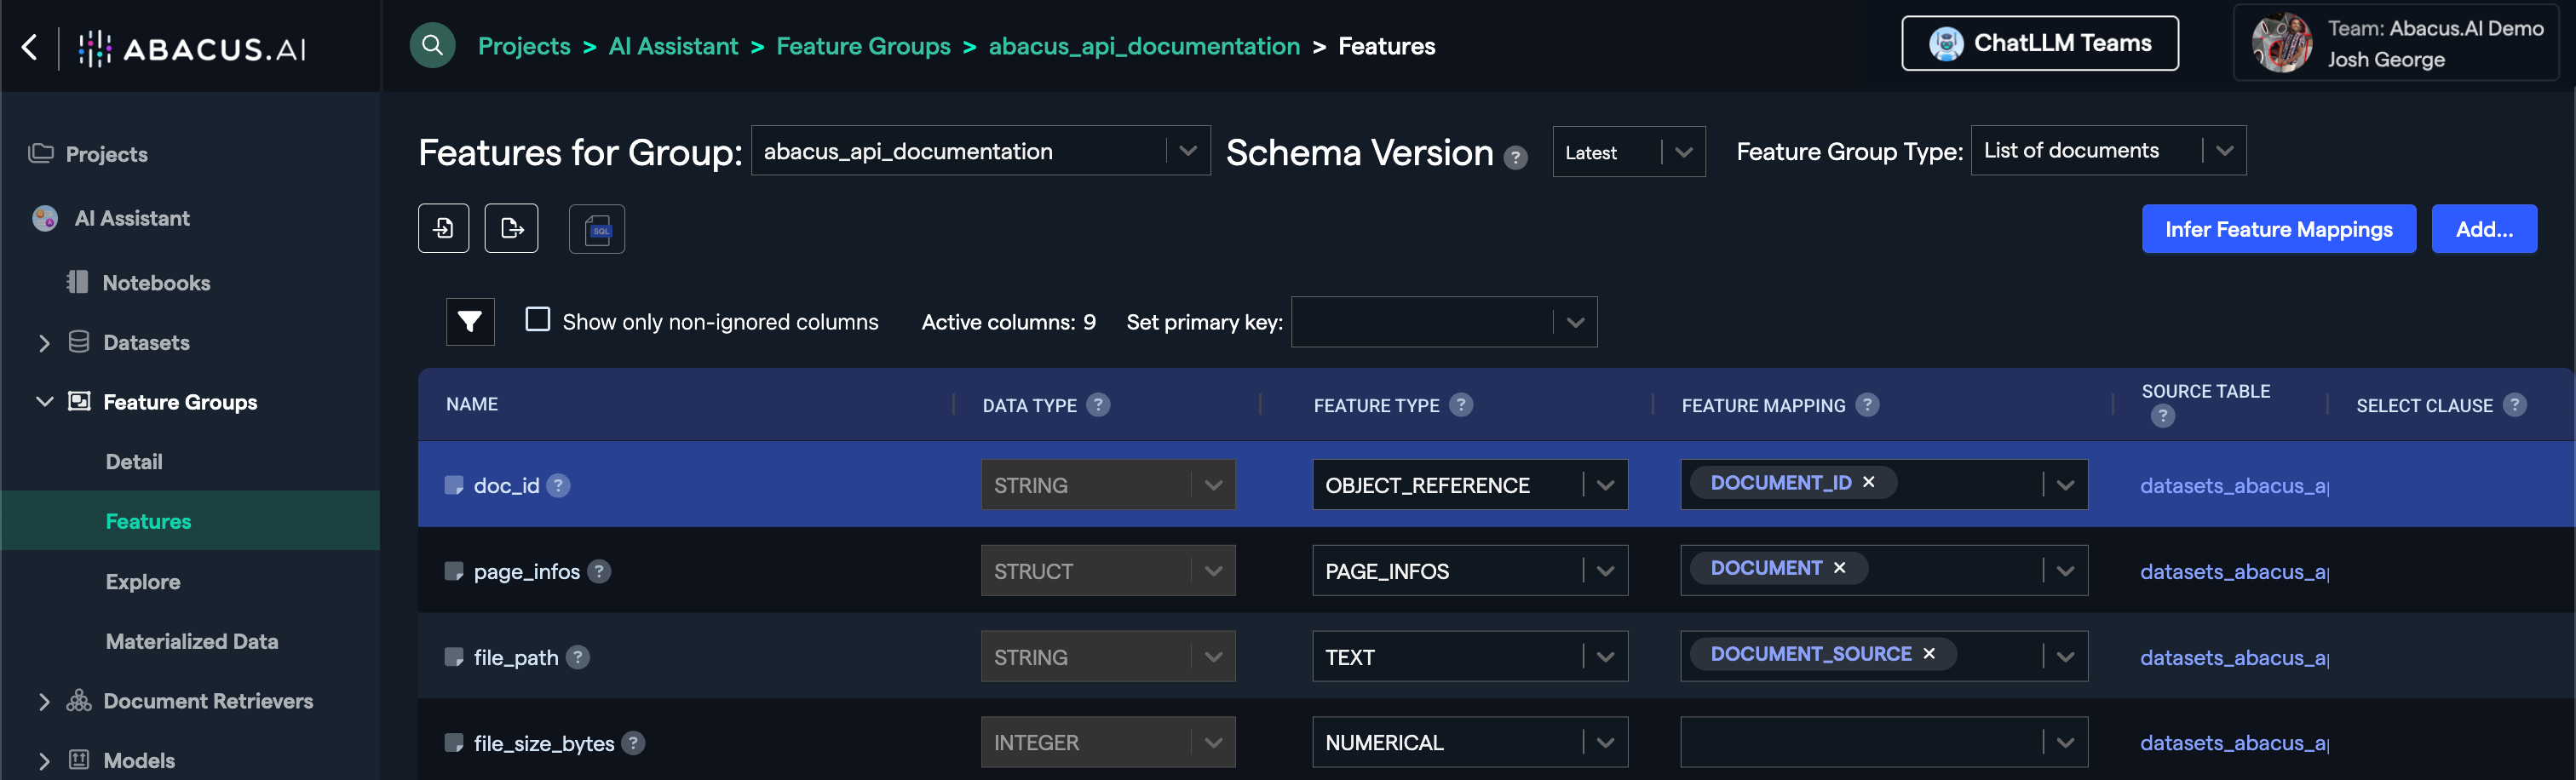Expand the Datasets tree item

[x=44, y=343]
